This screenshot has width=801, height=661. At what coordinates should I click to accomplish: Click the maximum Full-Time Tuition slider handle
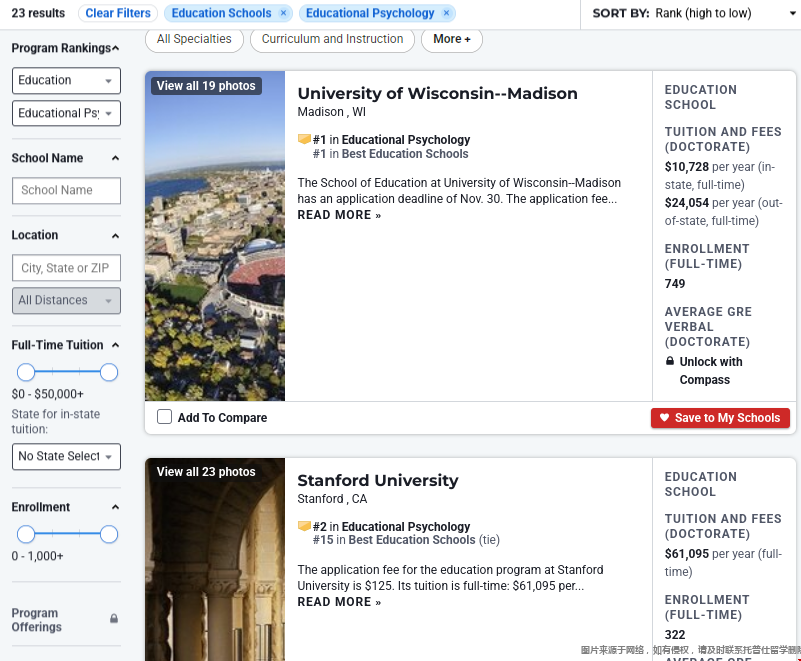(x=109, y=372)
